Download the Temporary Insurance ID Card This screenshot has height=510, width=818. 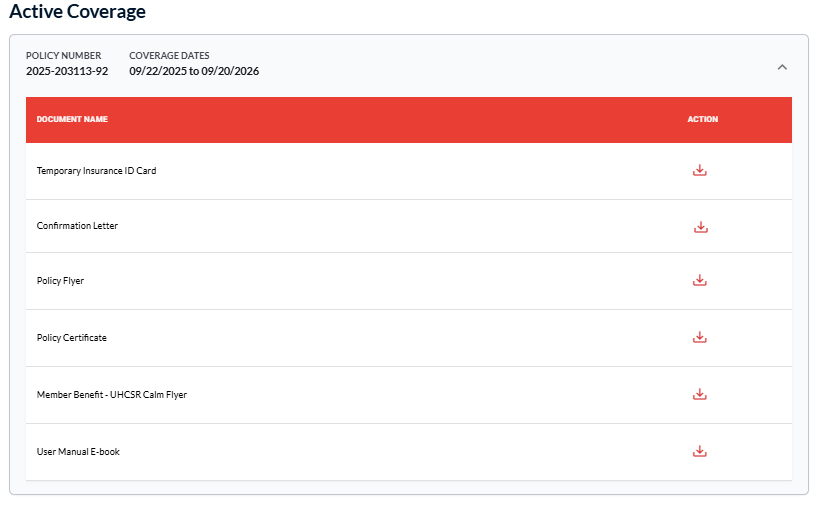click(x=700, y=171)
